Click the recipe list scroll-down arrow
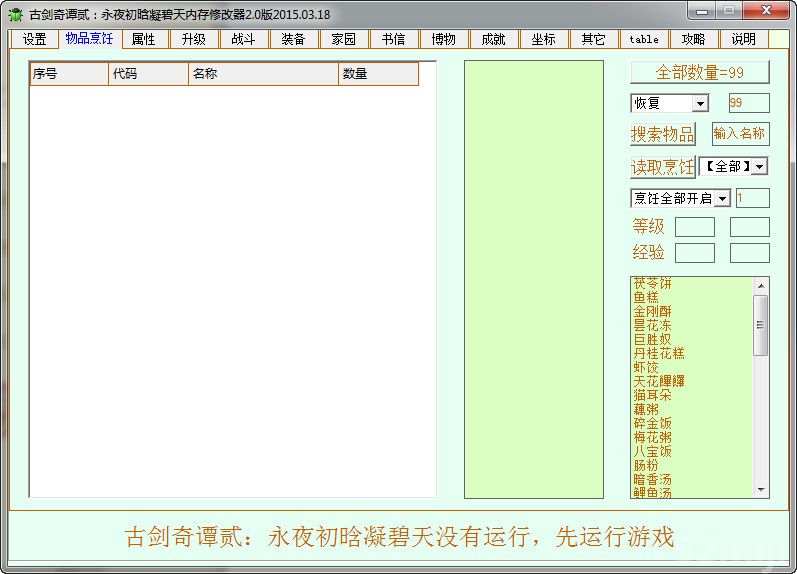 (762, 490)
